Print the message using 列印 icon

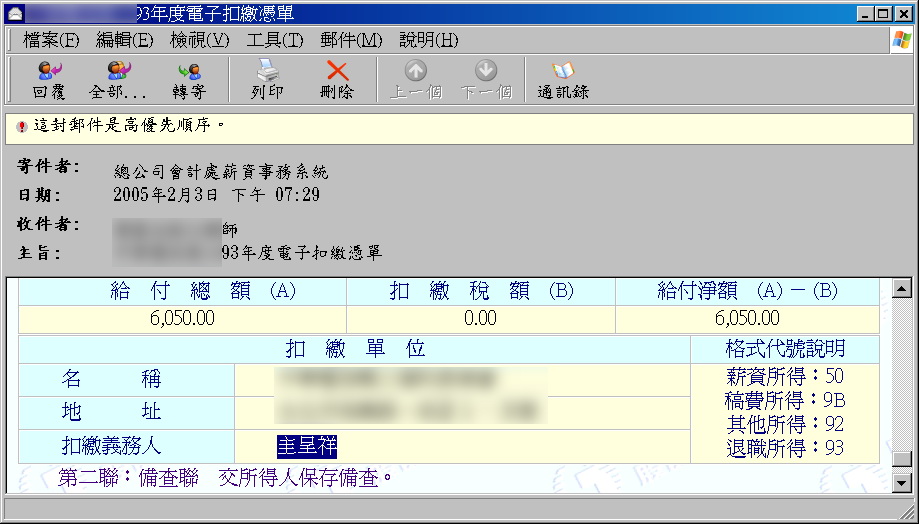tap(267, 80)
